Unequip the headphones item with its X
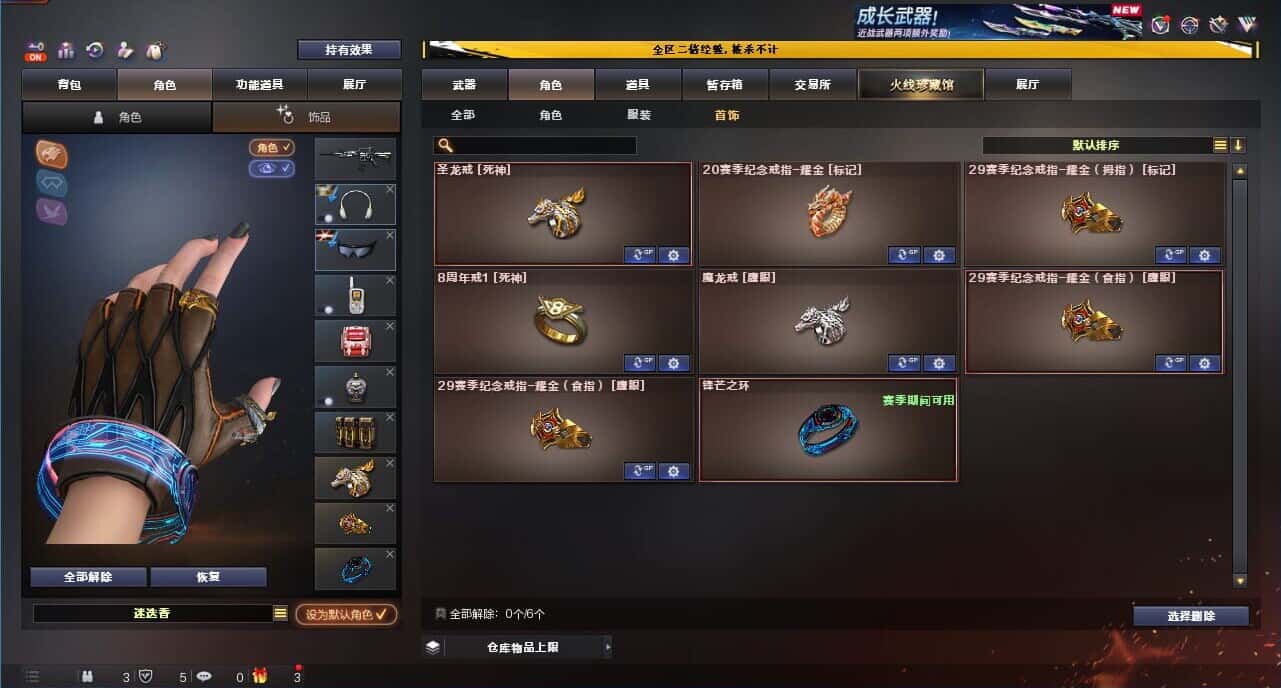1281x688 pixels. 390,189
